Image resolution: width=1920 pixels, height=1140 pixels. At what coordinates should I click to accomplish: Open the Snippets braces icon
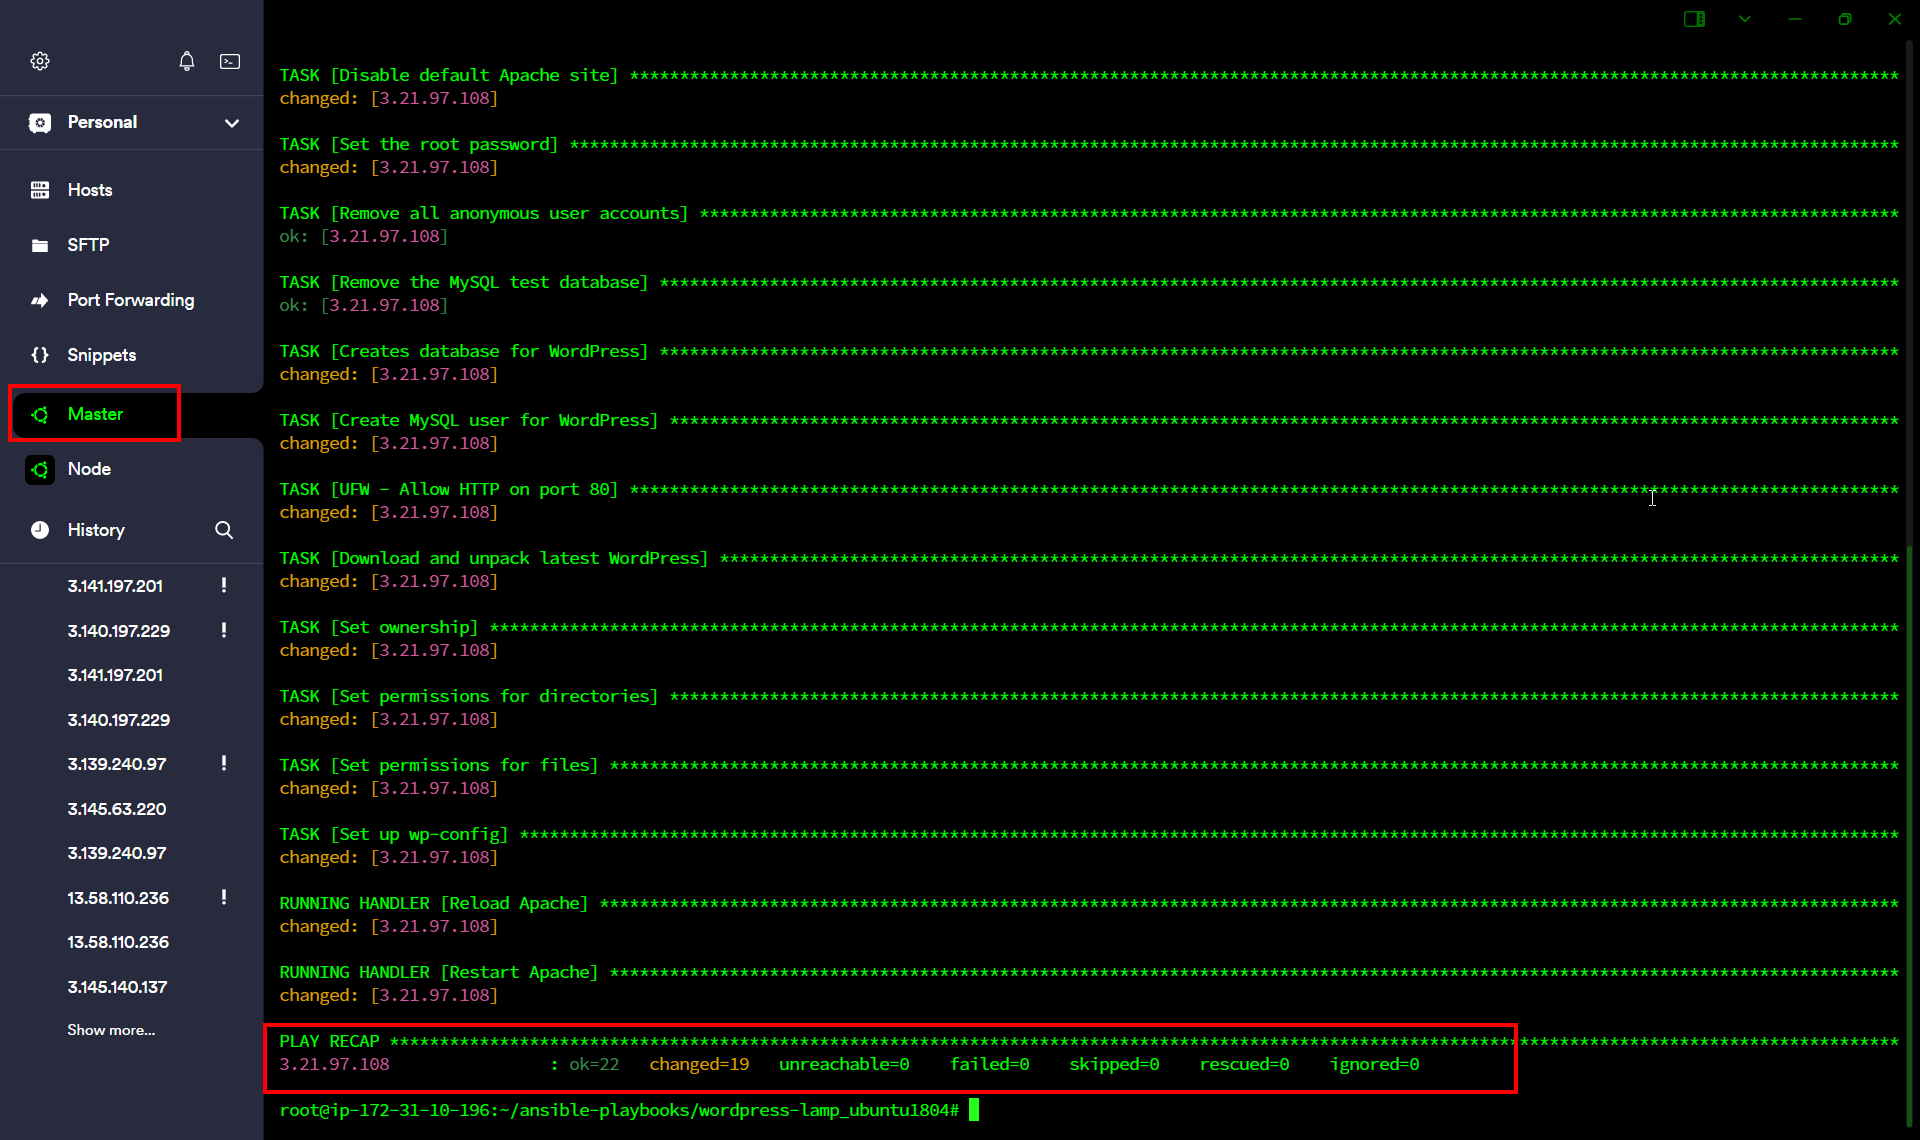[40, 355]
